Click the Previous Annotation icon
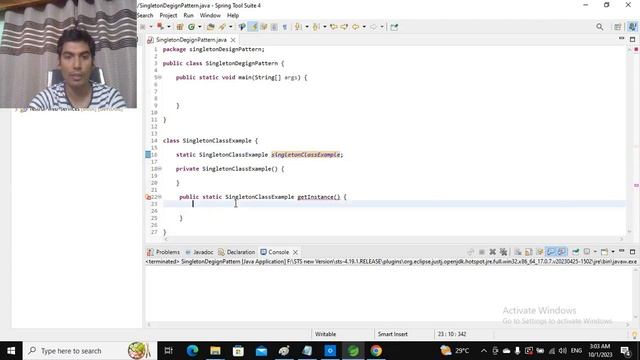This screenshot has height=360, width=640. [316, 27]
